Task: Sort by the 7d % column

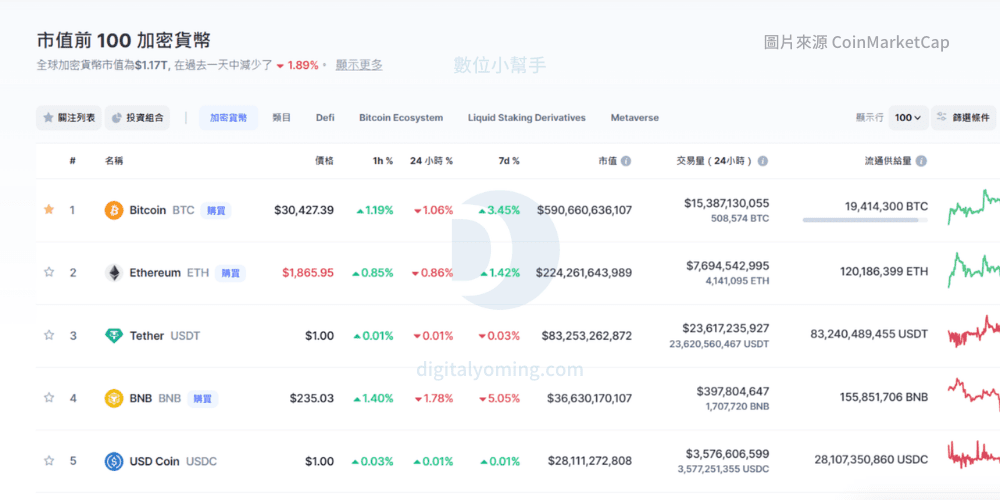Action: tap(509, 161)
